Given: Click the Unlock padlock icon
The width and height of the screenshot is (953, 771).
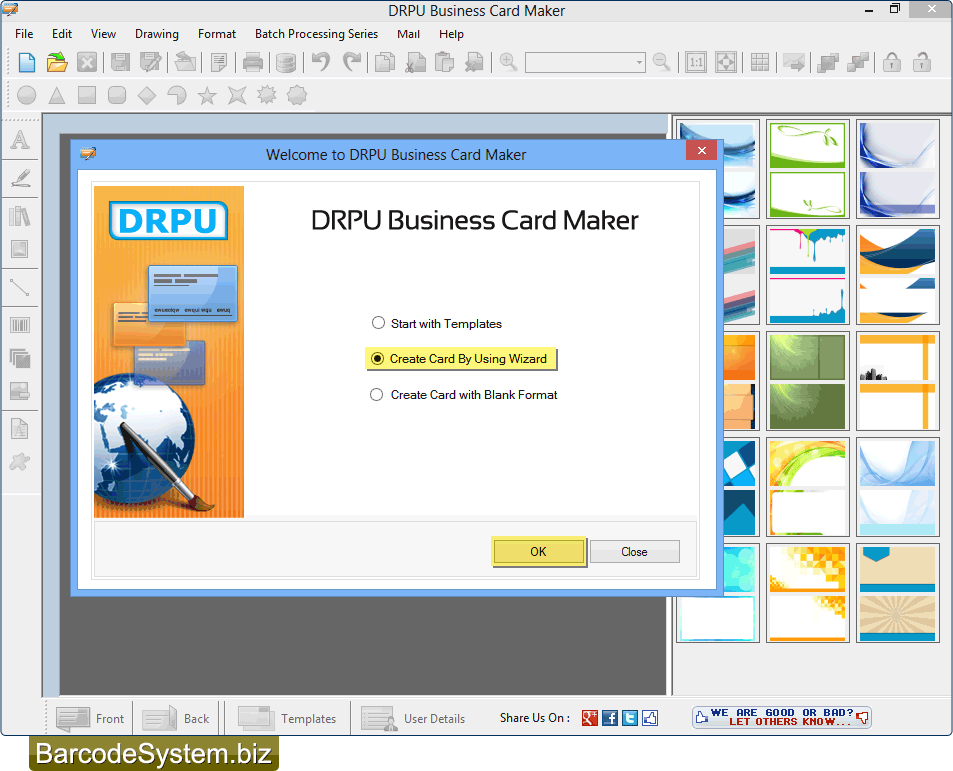Looking at the screenshot, I should pos(922,62).
